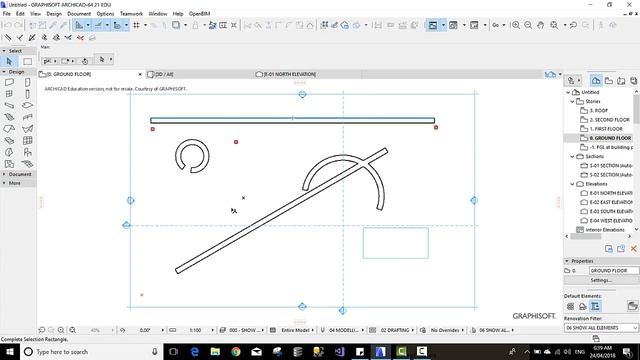Viewport: 640px width, 360px height.
Task: Collapse the Select toolbox section
Action: pos(4,51)
